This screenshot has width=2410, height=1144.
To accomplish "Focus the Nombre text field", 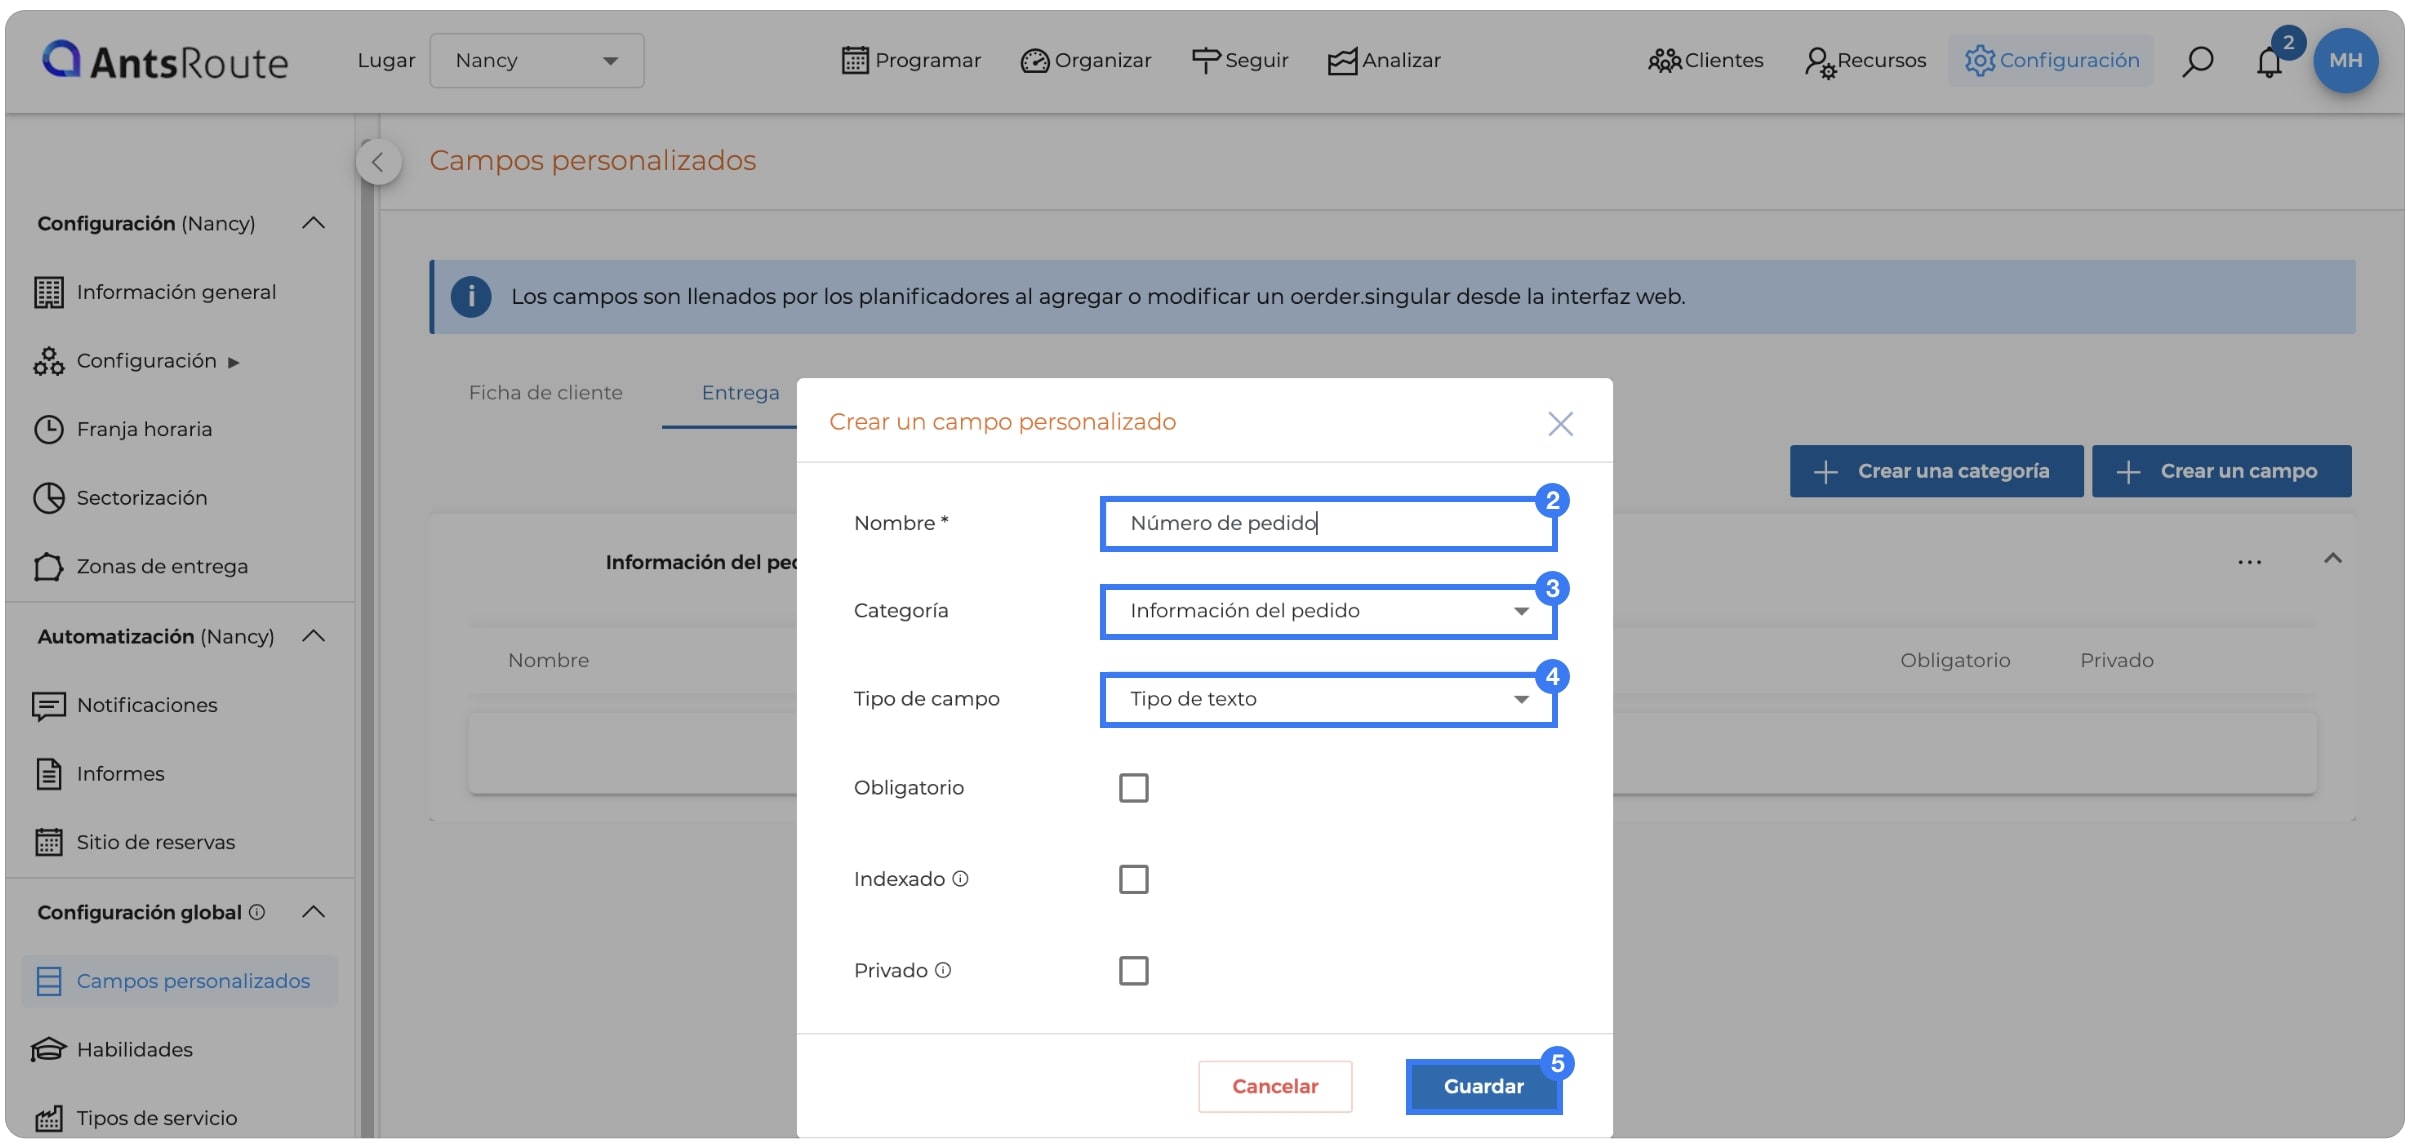I will click(1328, 523).
